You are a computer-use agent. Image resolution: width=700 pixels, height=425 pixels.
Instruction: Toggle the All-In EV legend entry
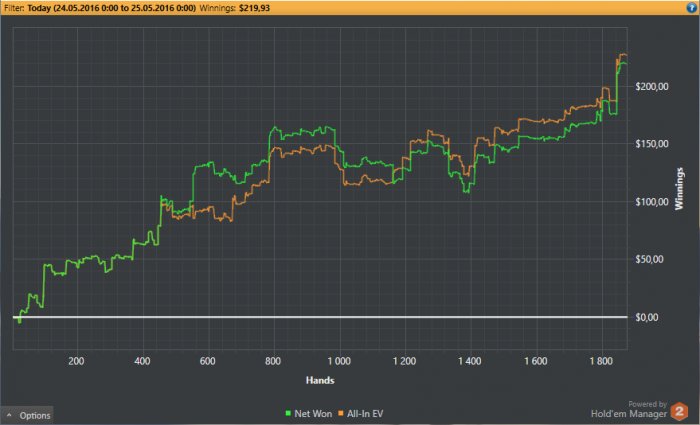click(x=361, y=414)
